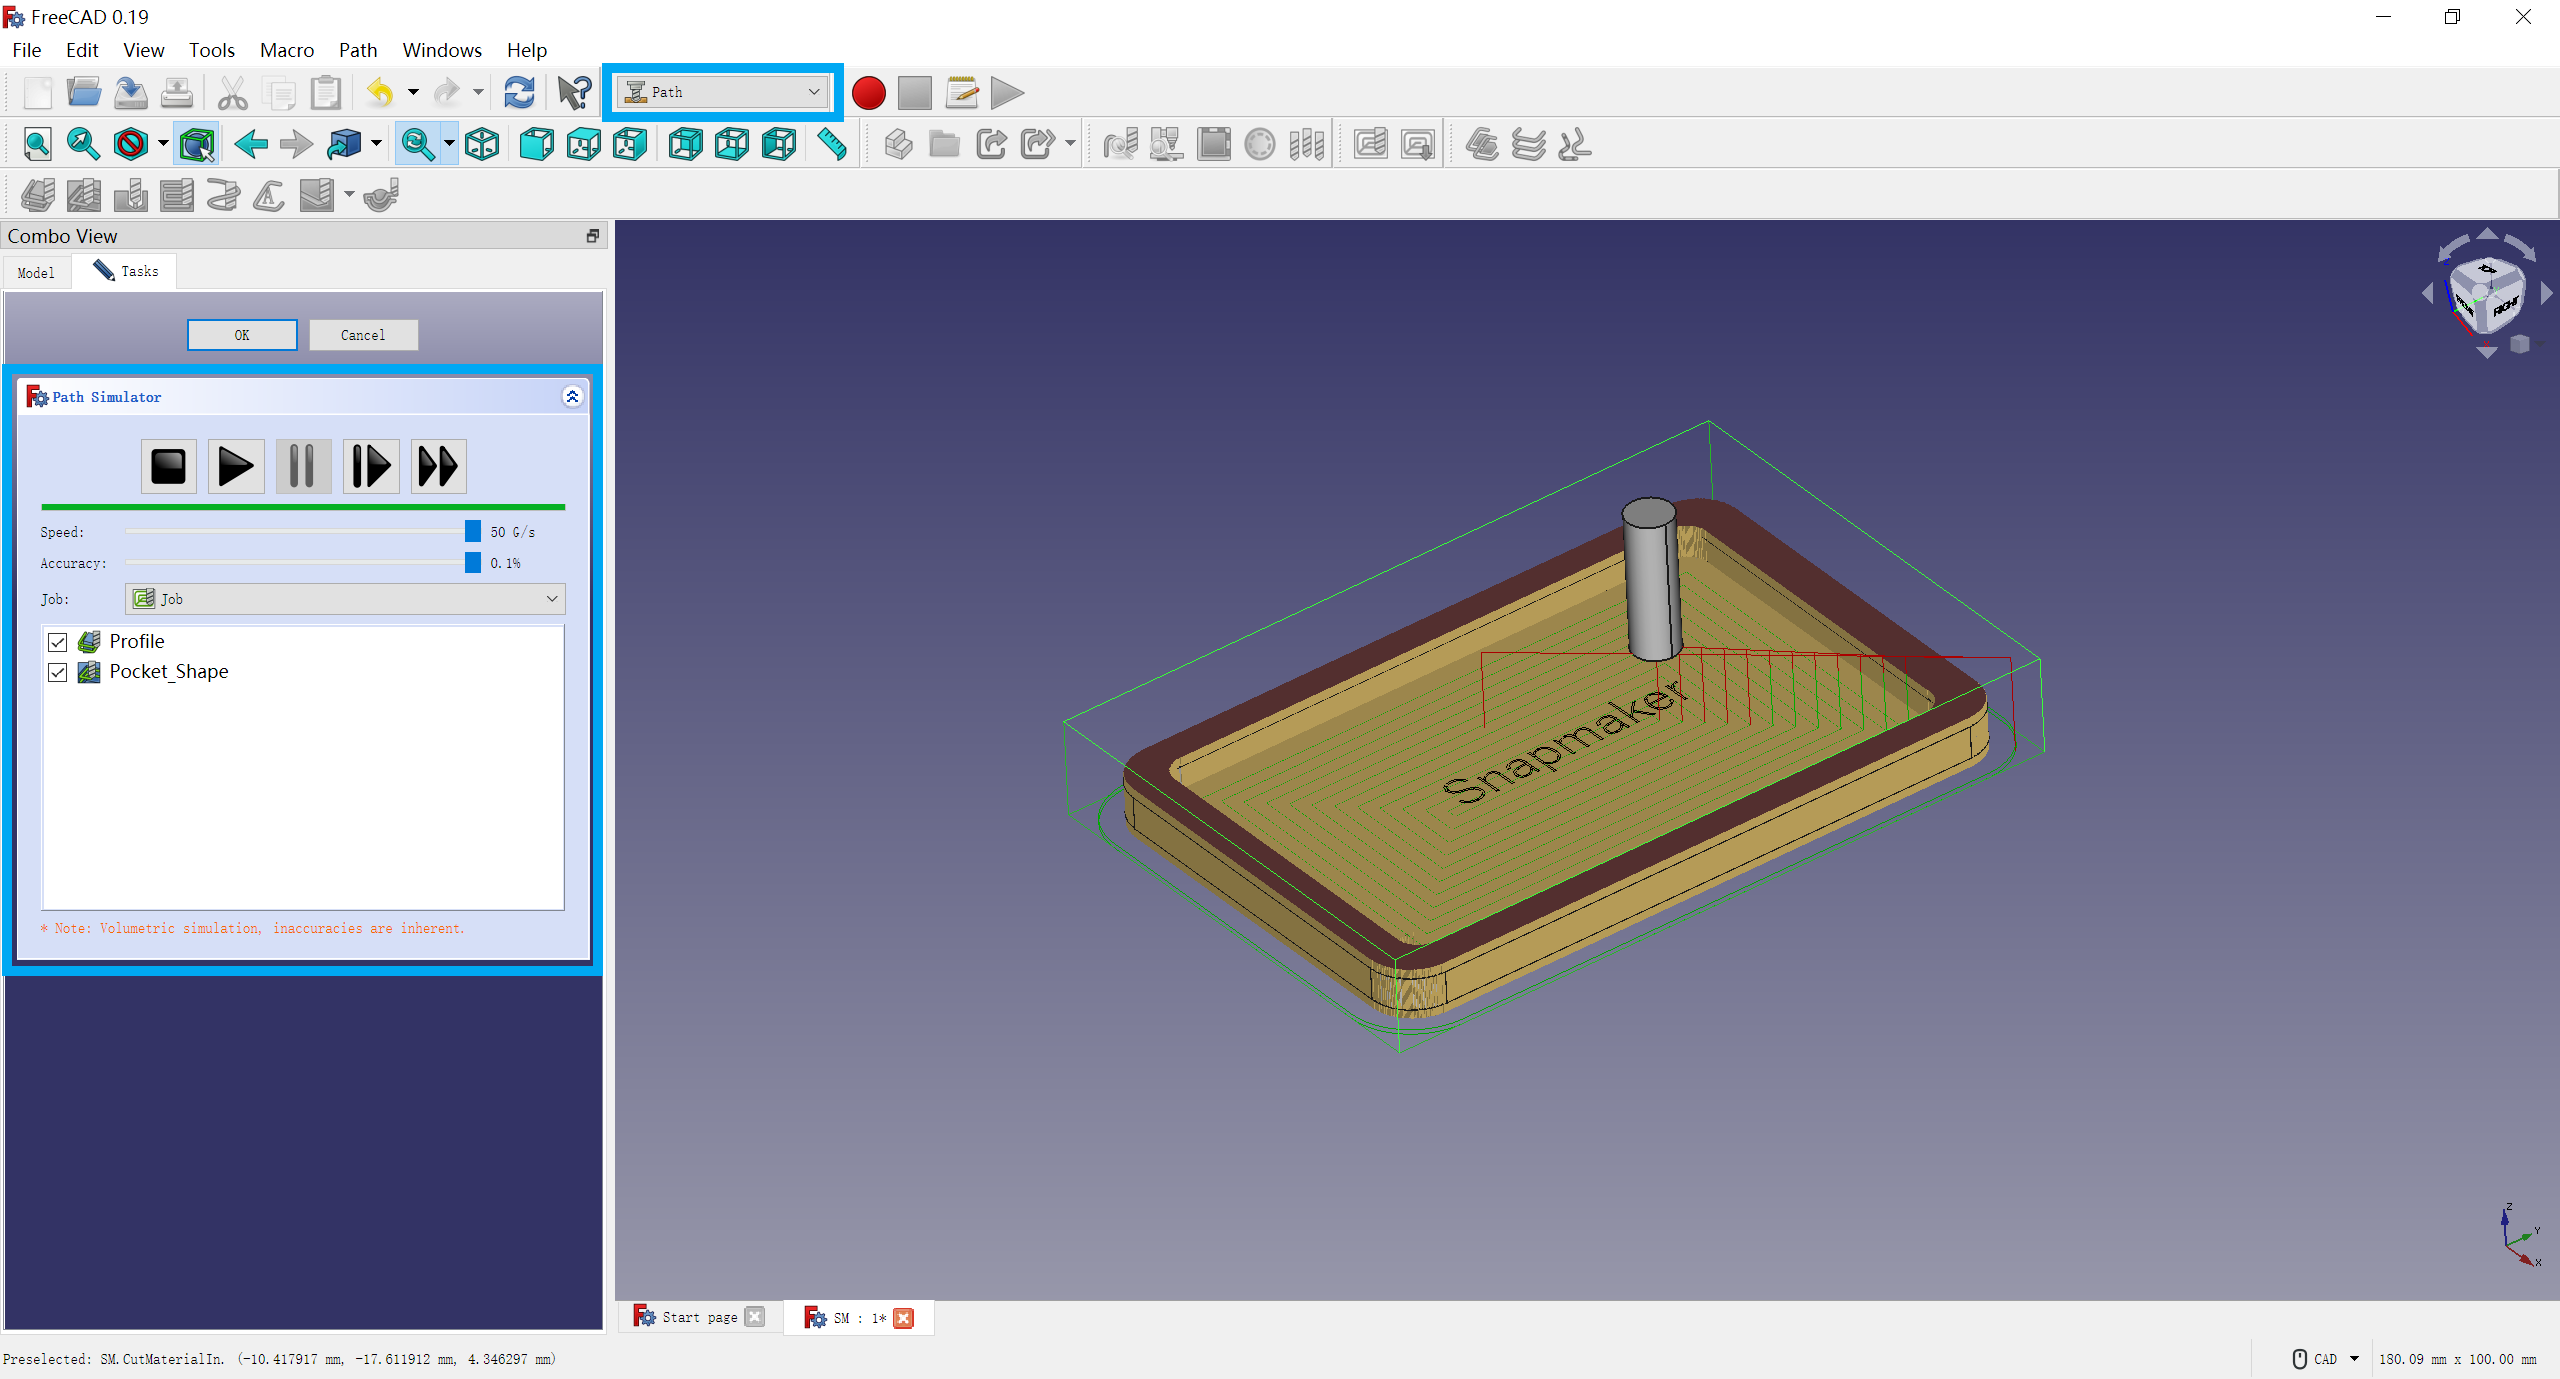Collapse the Path Simulator panel header
This screenshot has height=1379, width=2560.
tap(573, 396)
